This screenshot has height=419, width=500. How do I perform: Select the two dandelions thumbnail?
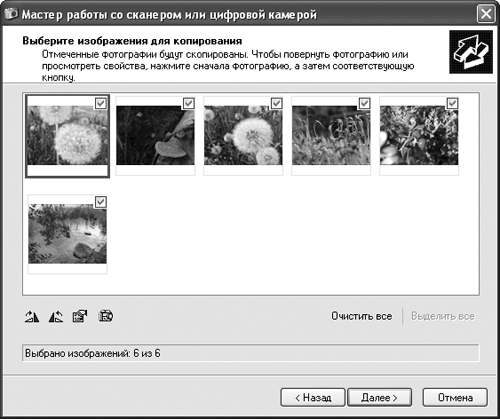243,135
